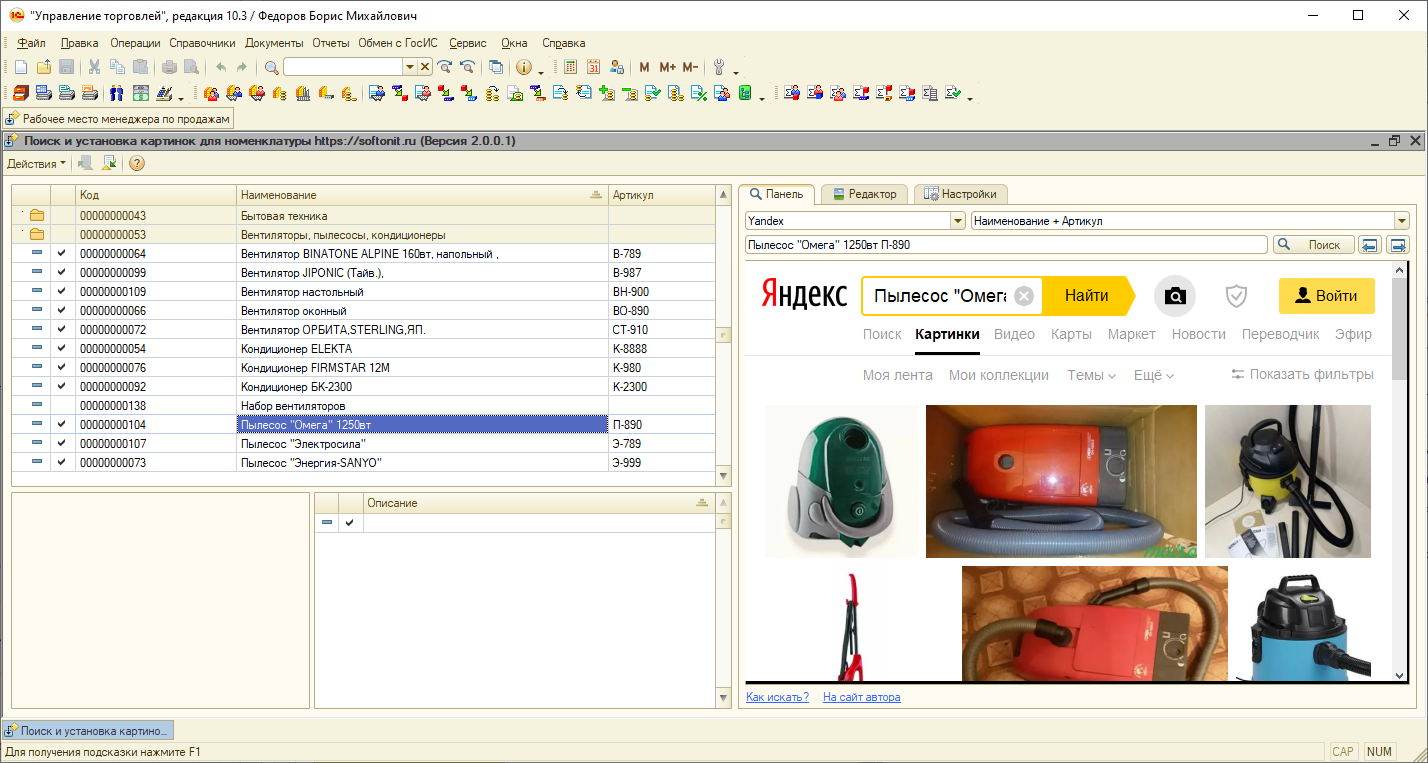
Task: Open the Сервис menu
Action: pos(468,43)
